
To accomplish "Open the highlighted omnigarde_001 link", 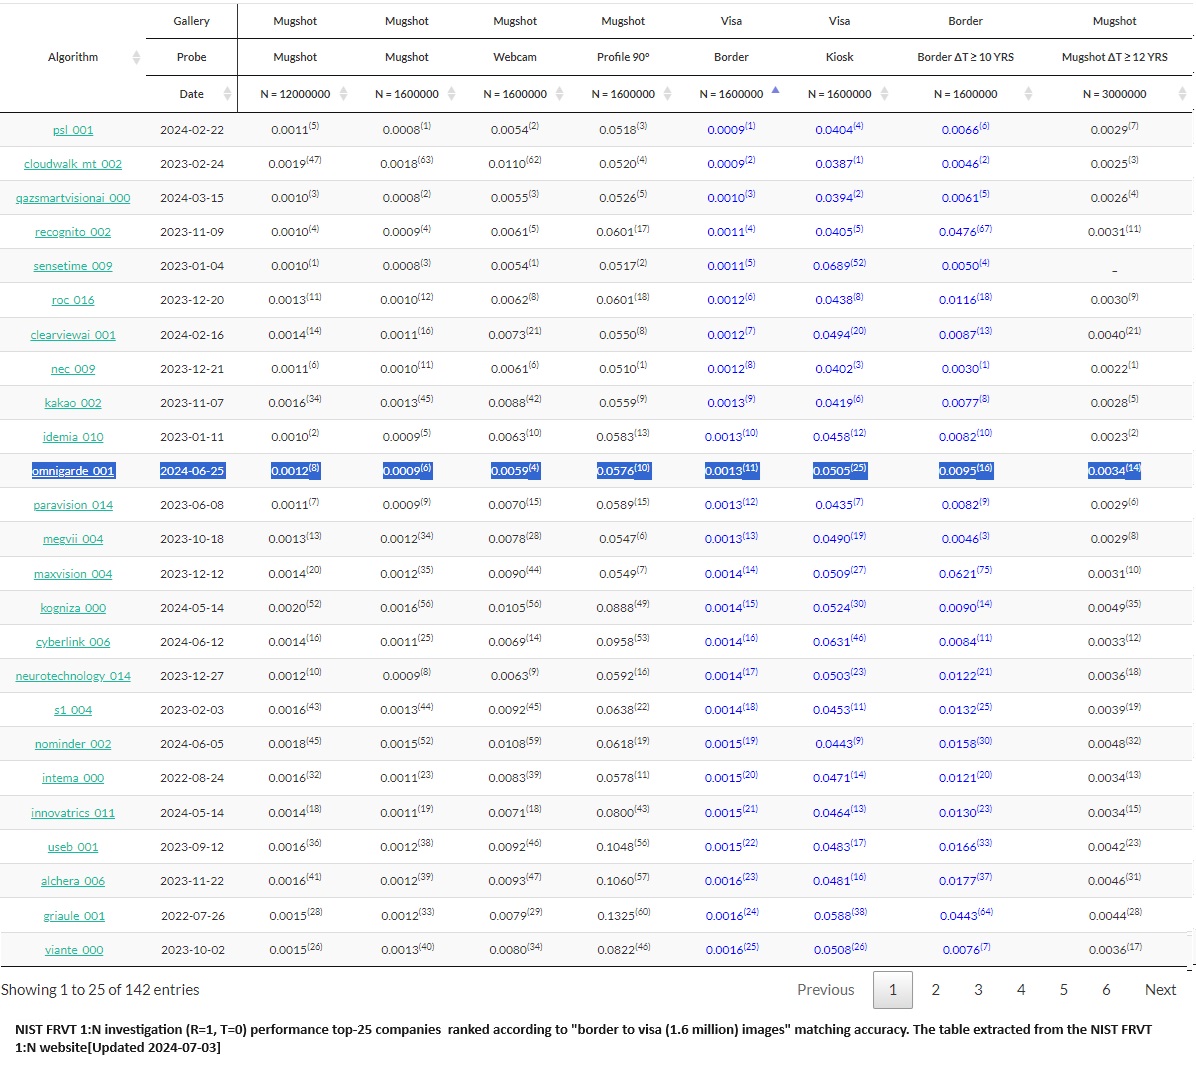I will pos(73,471).
